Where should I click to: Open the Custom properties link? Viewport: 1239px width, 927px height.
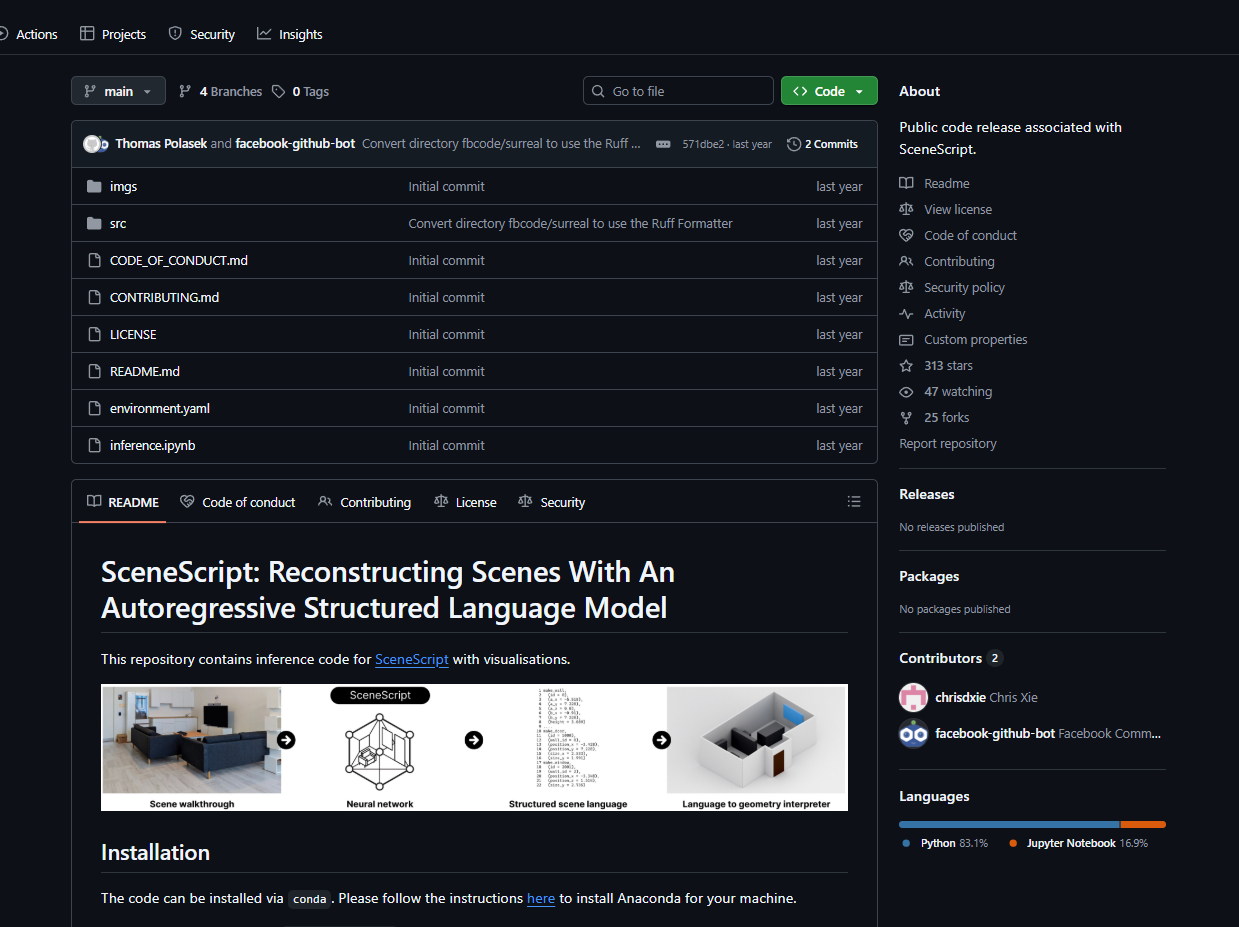[x=975, y=339]
